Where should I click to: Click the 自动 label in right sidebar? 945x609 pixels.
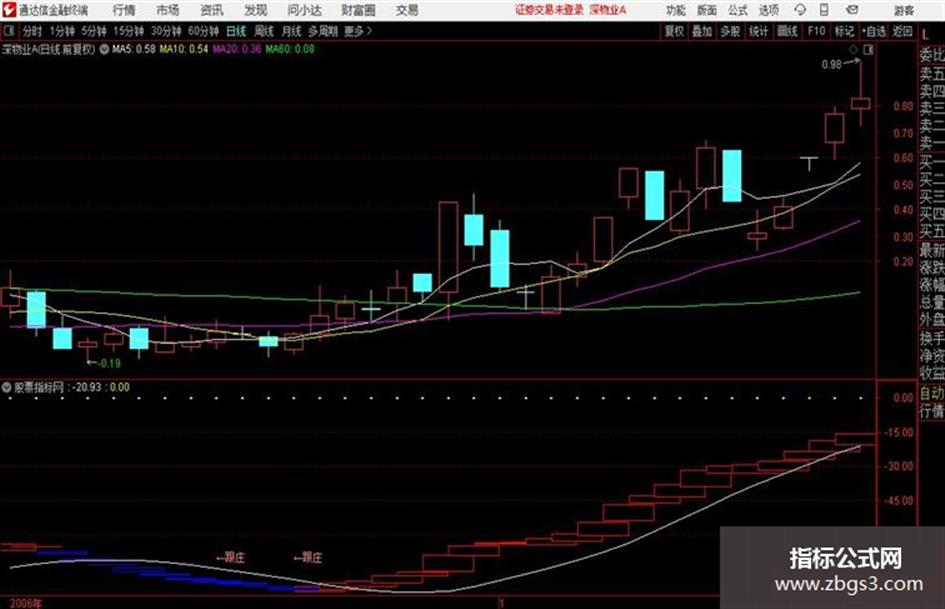tap(932, 394)
